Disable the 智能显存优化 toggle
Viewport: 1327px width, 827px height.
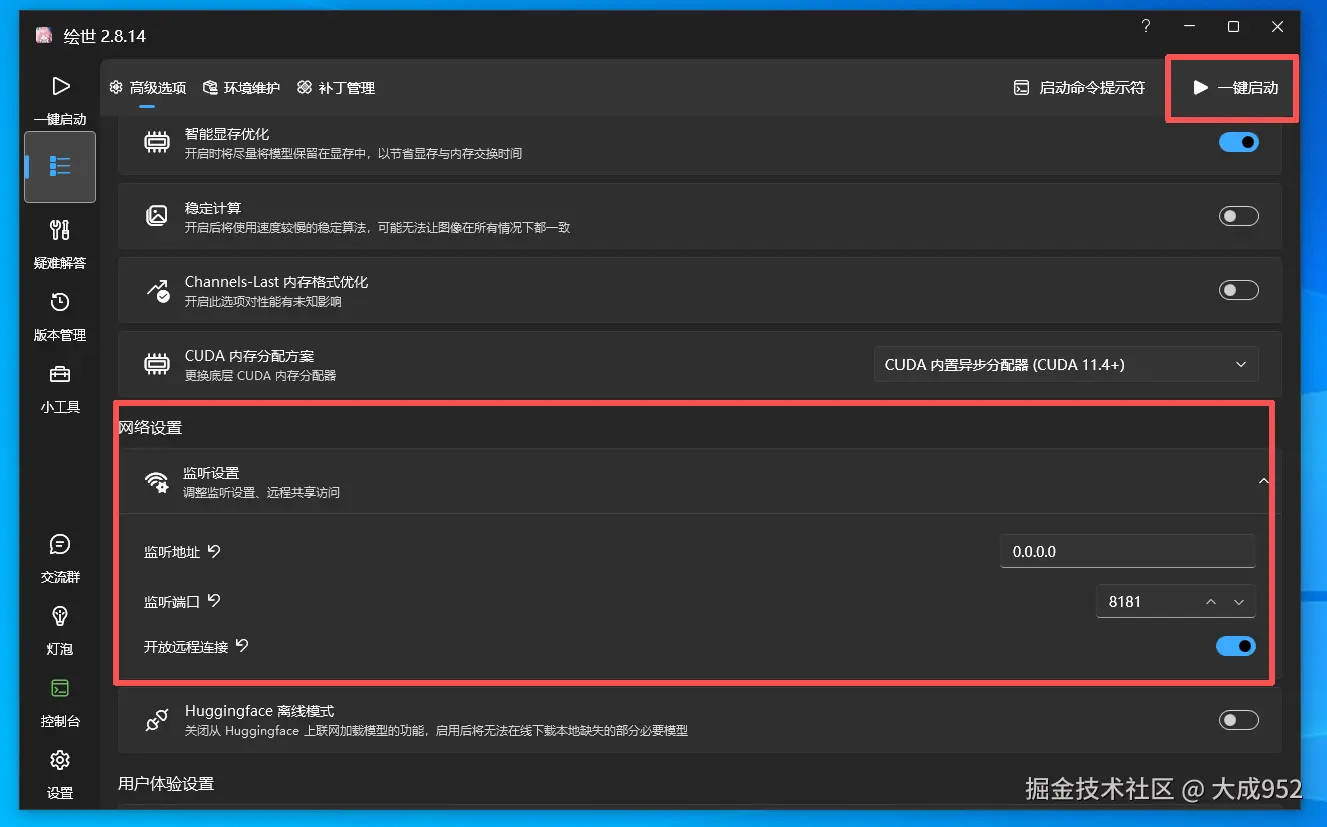click(x=1238, y=142)
